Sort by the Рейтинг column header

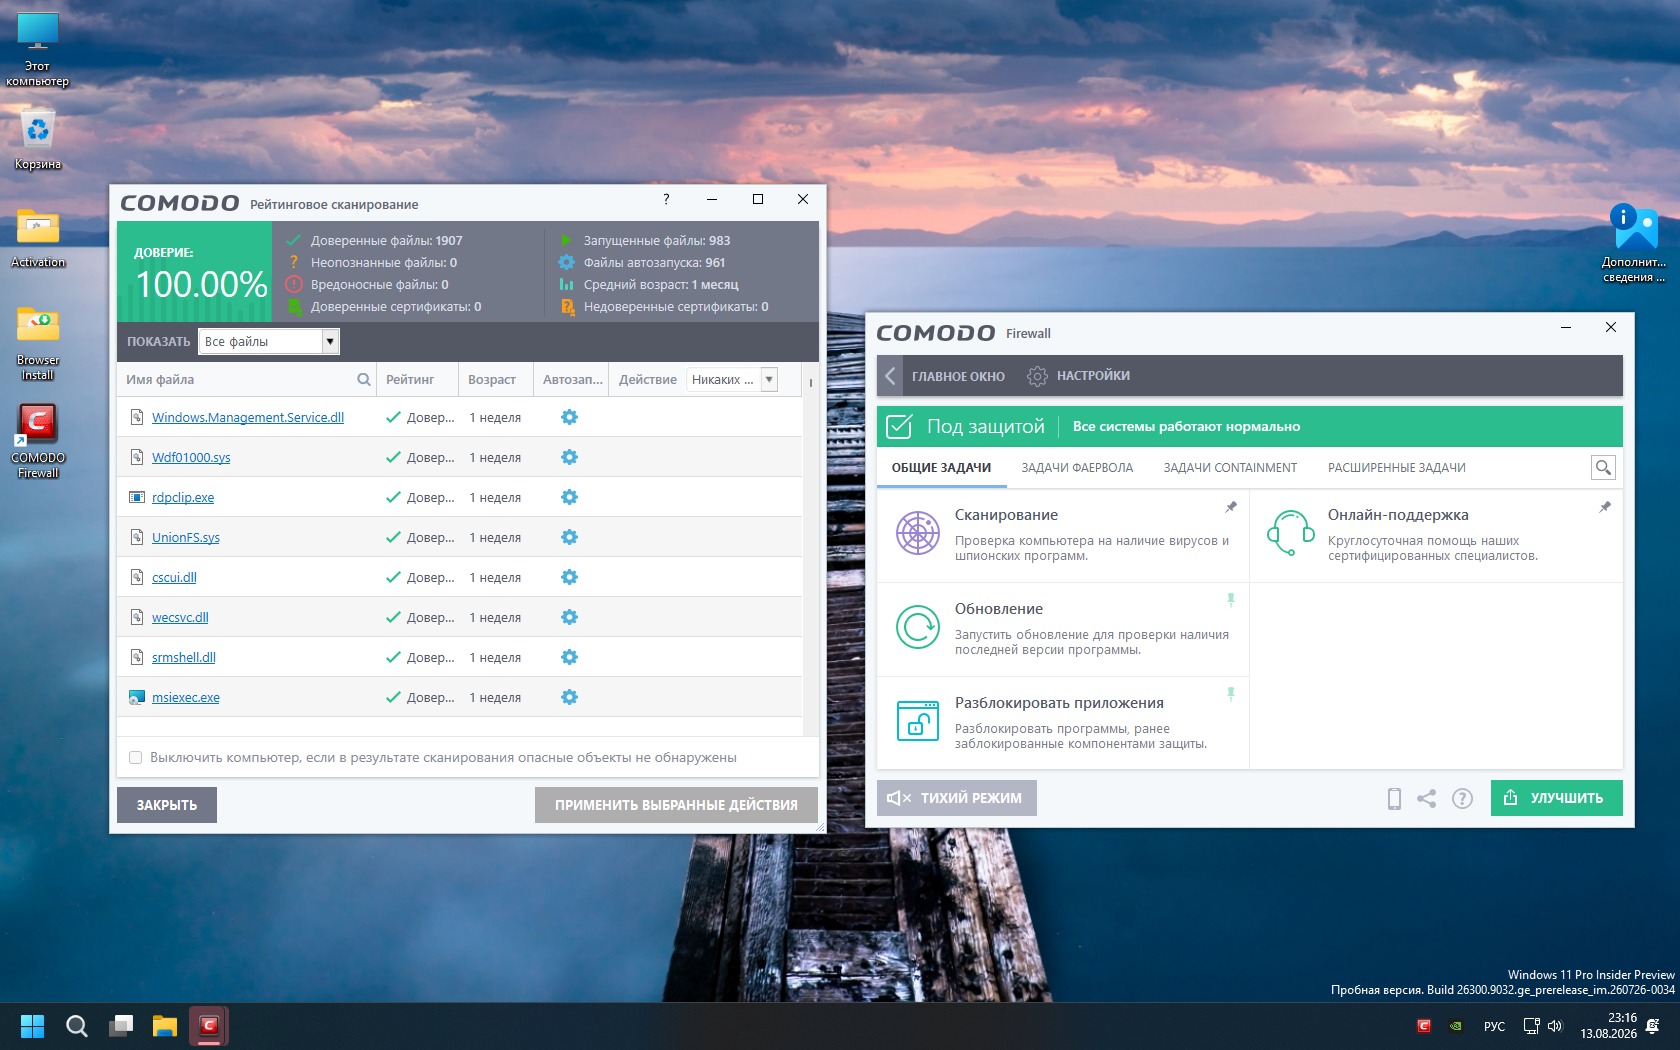pos(416,379)
